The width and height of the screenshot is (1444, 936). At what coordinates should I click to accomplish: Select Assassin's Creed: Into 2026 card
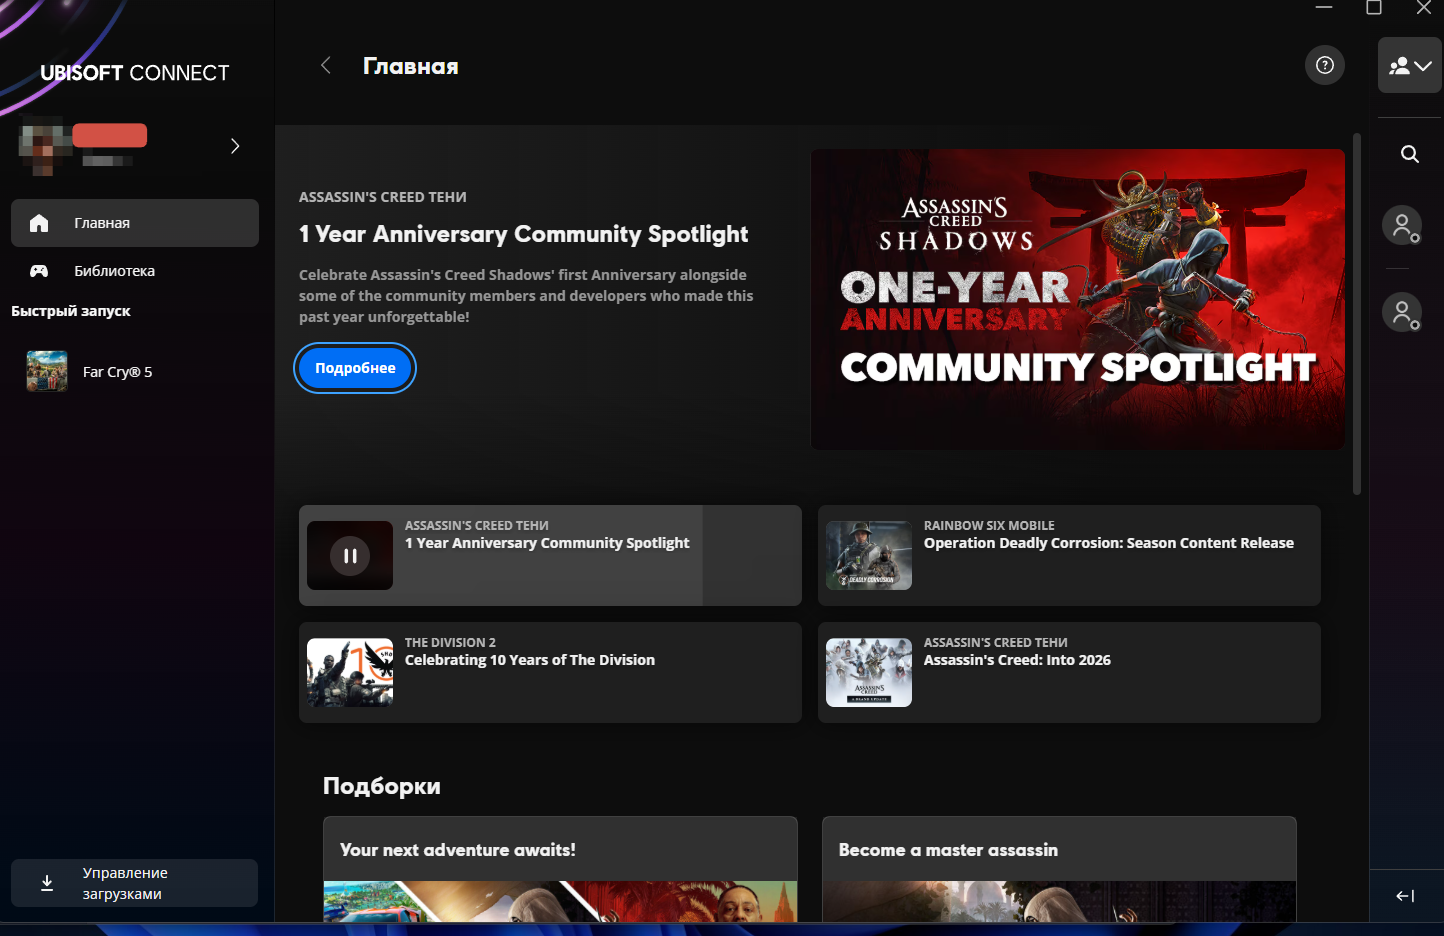tap(1069, 672)
